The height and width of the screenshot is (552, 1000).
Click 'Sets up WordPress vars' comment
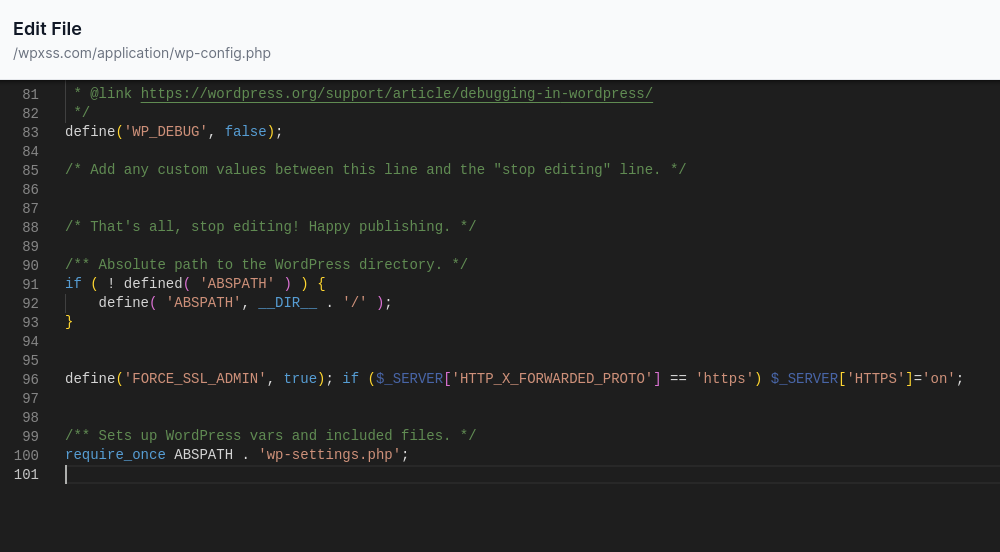pyautogui.click(x=270, y=436)
